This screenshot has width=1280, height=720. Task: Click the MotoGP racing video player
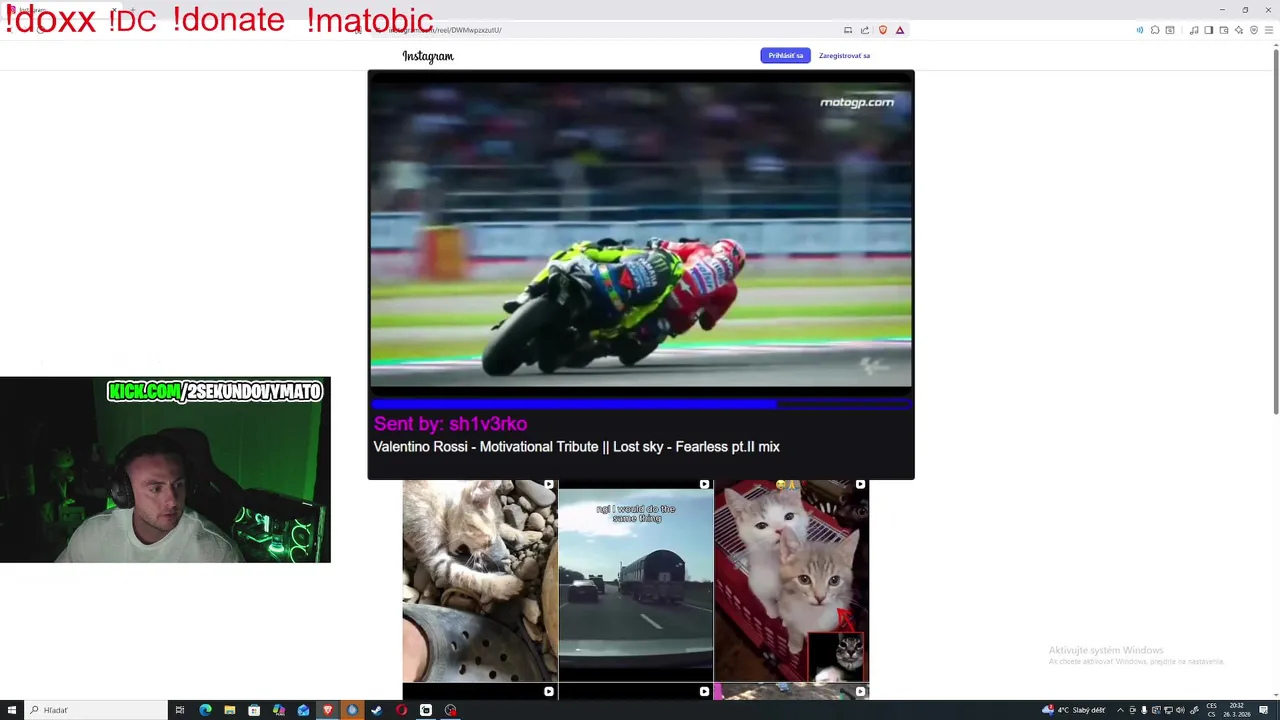pyautogui.click(x=641, y=233)
